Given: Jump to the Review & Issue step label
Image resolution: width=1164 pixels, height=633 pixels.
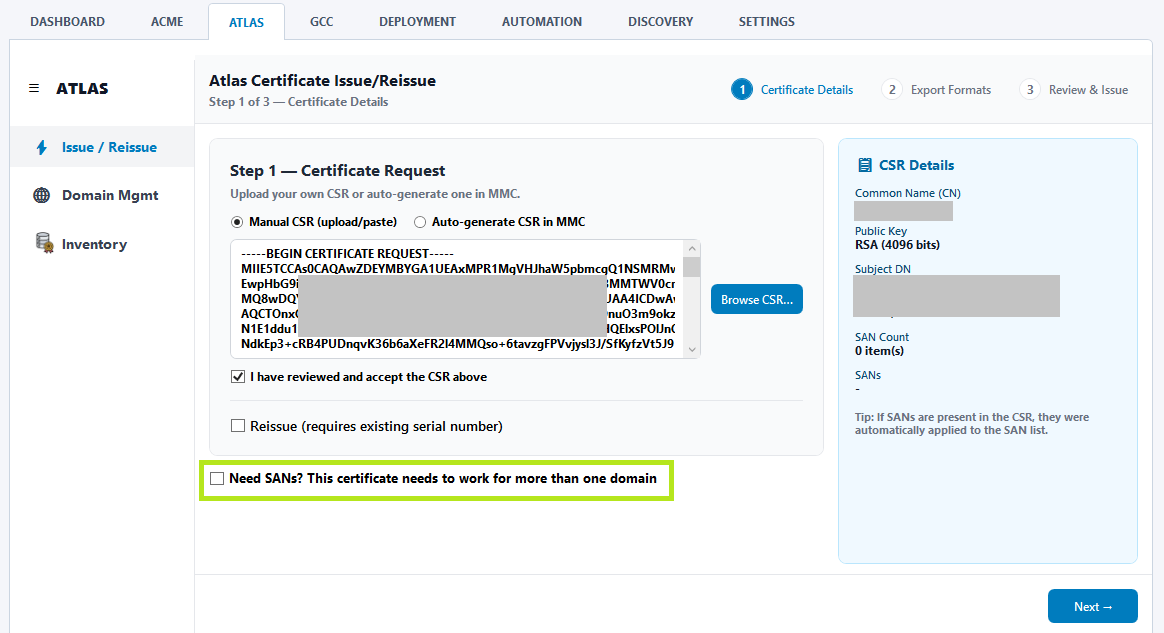Looking at the screenshot, I should point(1088,90).
